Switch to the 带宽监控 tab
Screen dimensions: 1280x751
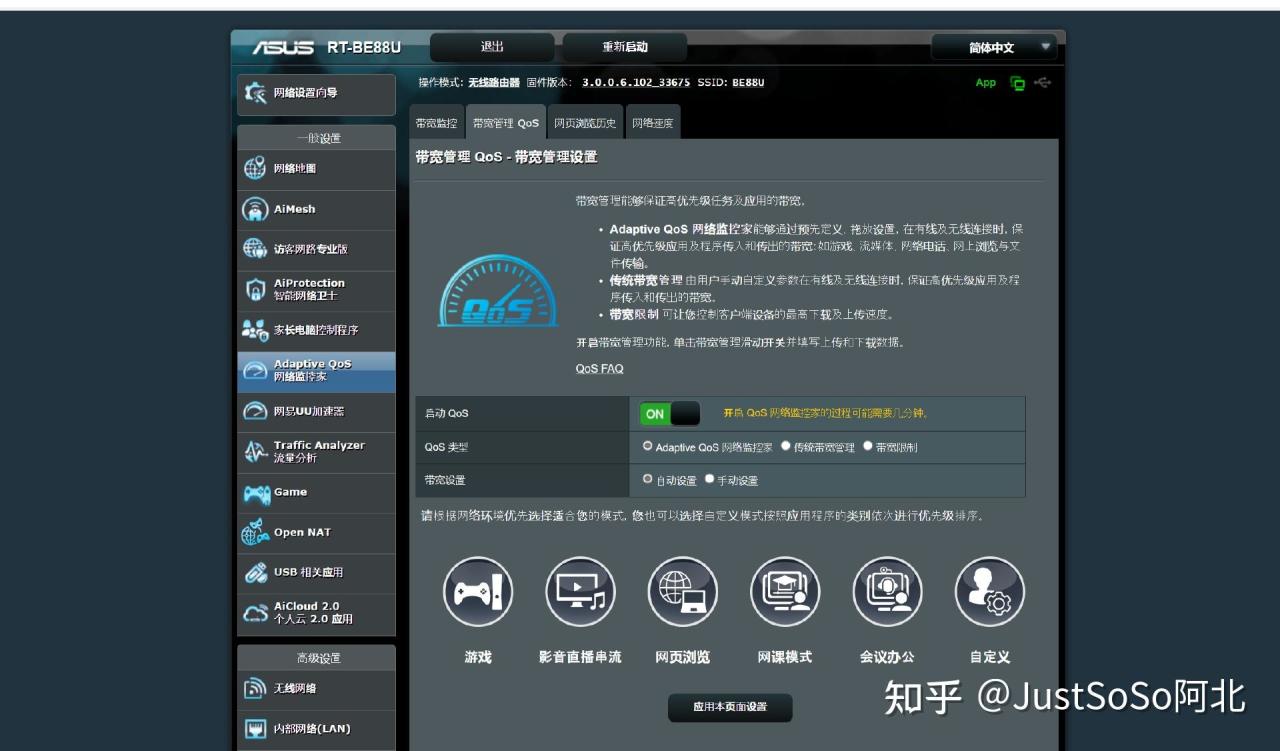coord(436,123)
